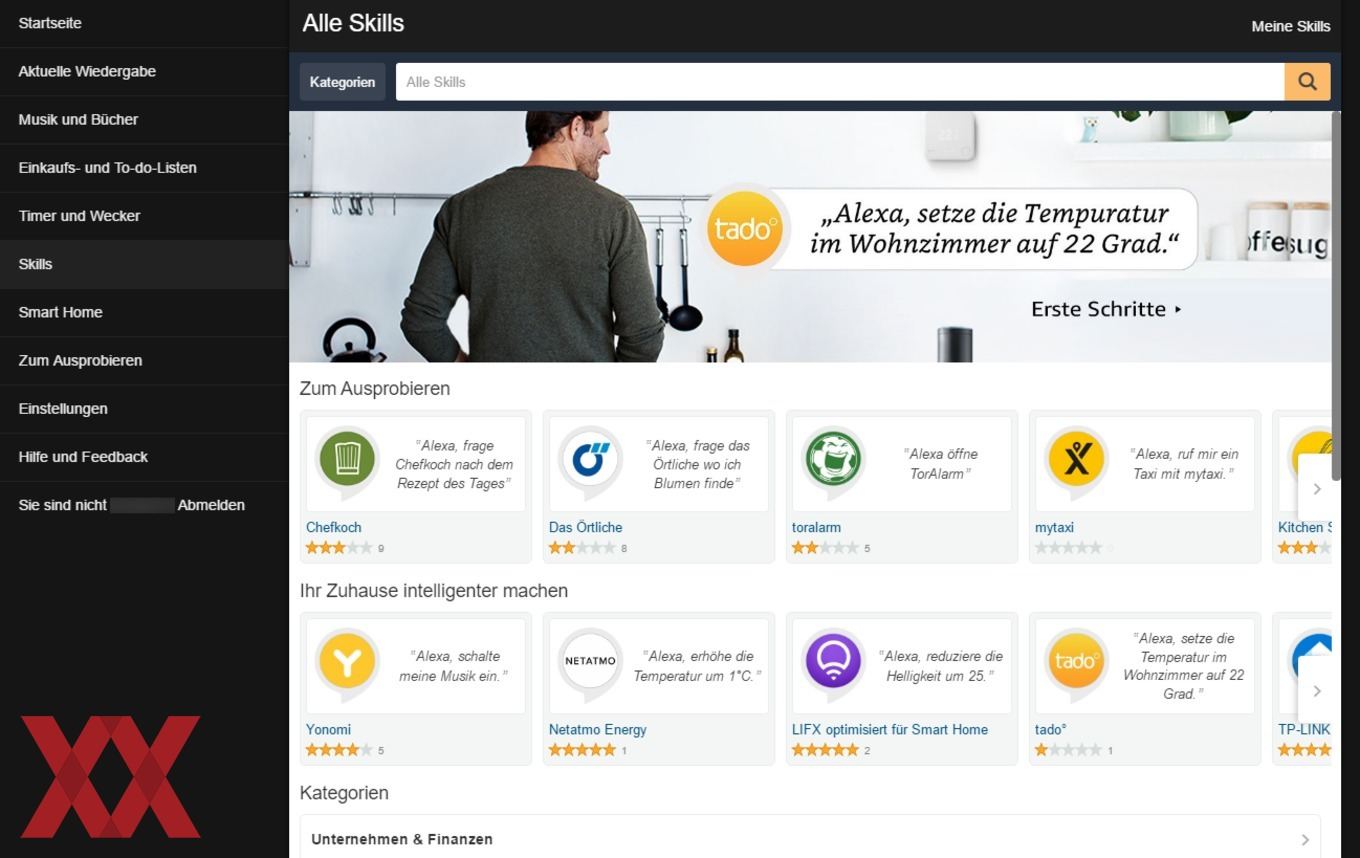Open Meine Skills

tap(1291, 26)
